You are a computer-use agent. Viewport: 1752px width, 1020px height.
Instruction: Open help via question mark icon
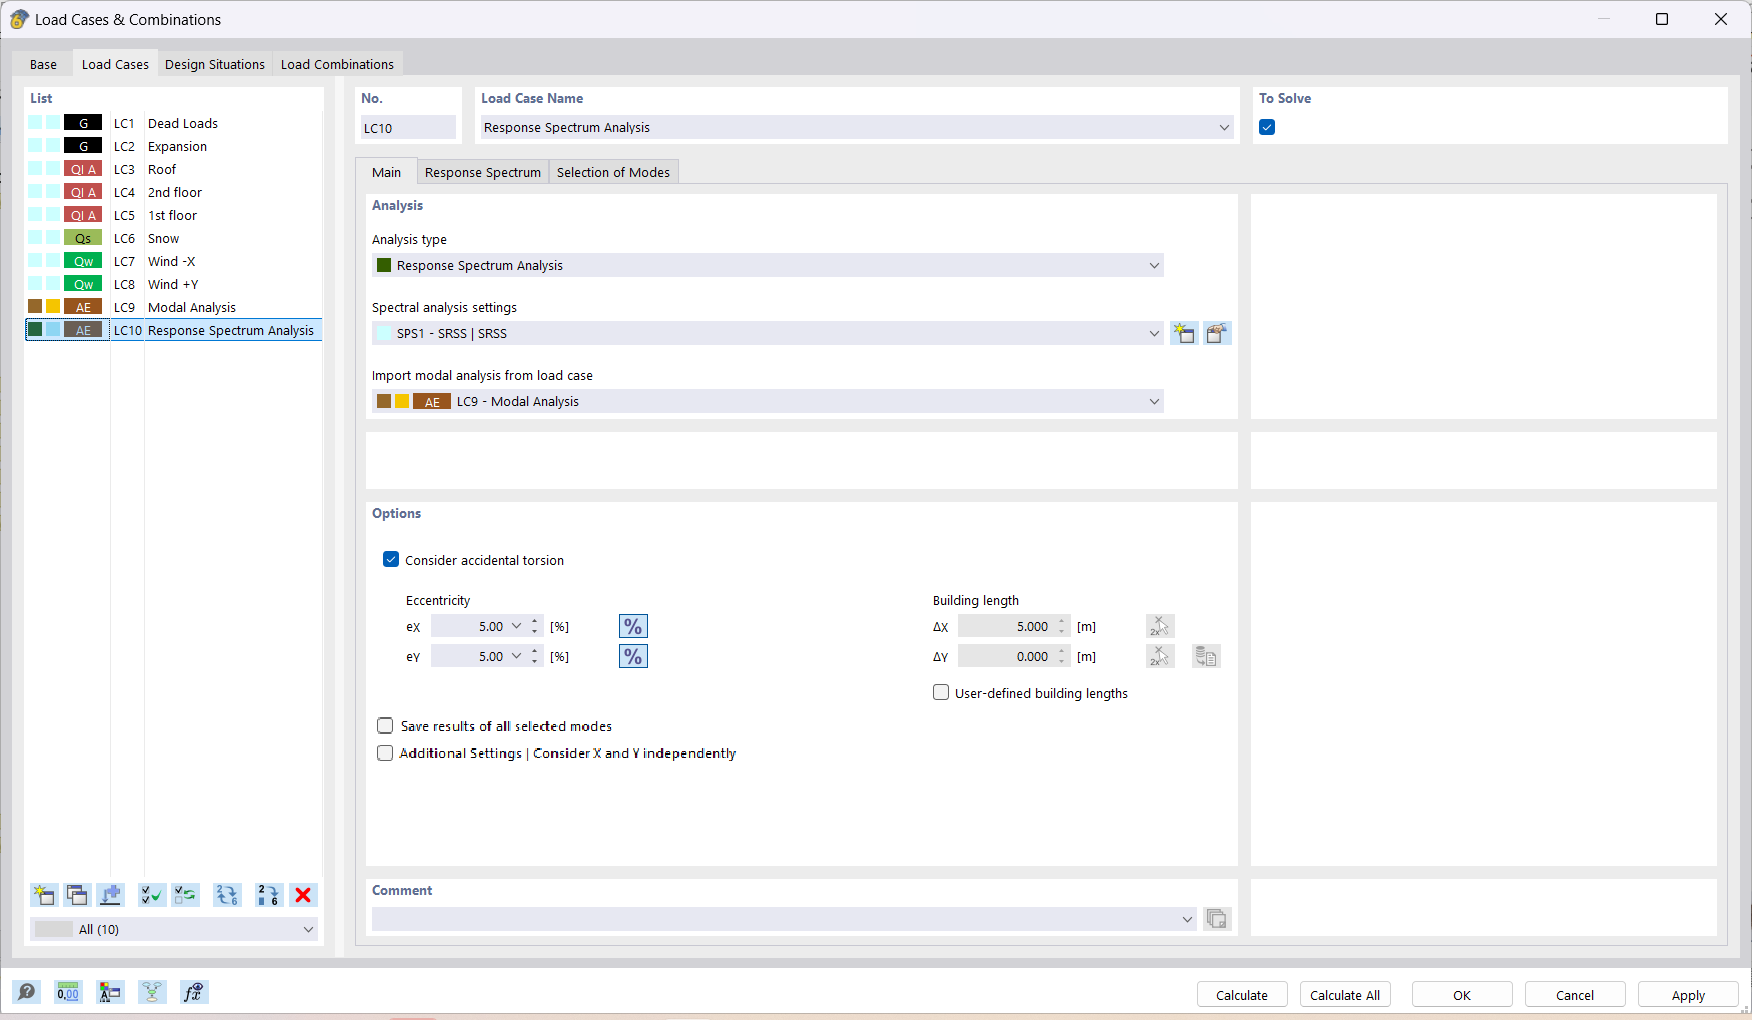[x=27, y=992]
